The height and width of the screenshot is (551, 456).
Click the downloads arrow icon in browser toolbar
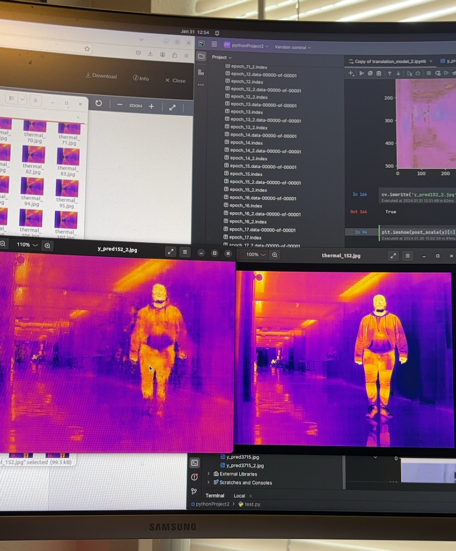[150, 53]
